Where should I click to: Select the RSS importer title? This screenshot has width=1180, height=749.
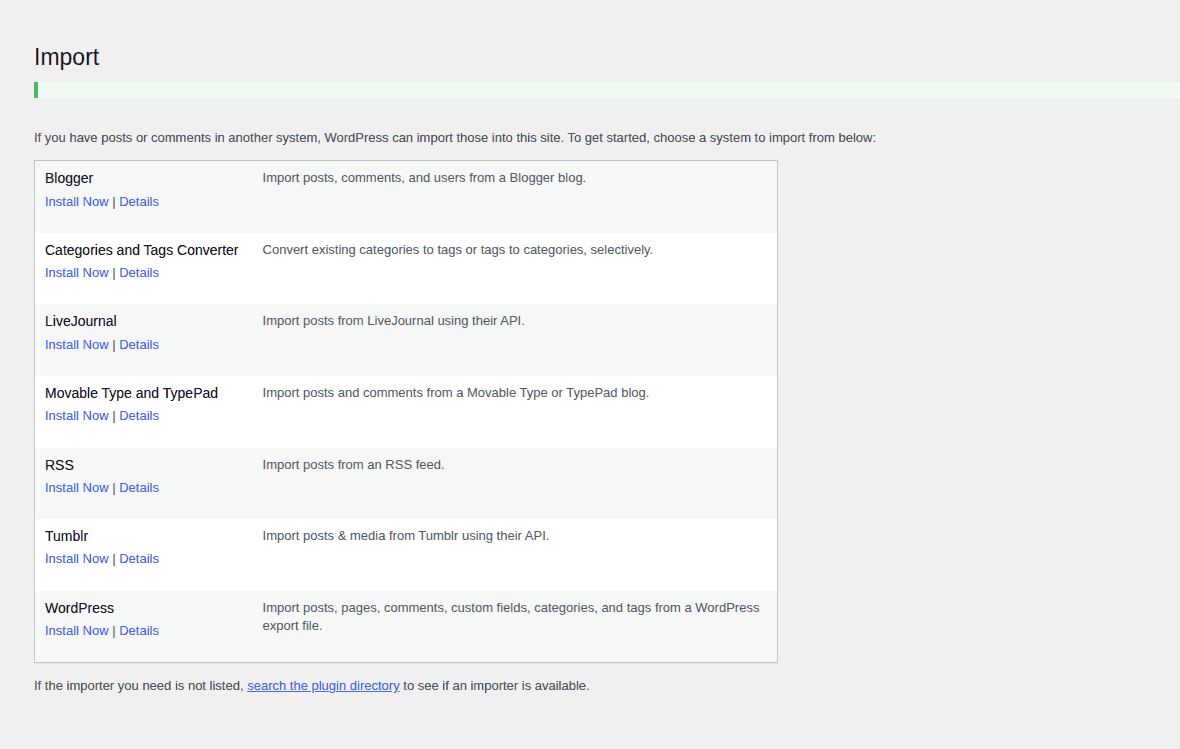pos(59,465)
